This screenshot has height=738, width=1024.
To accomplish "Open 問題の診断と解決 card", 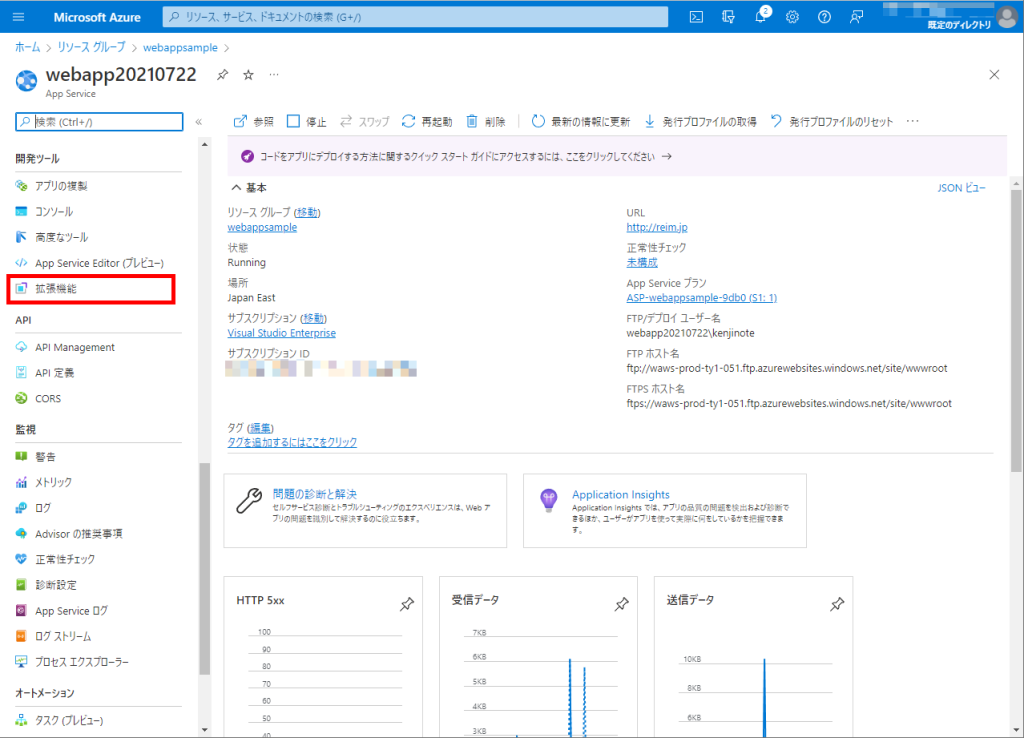I will pos(365,511).
